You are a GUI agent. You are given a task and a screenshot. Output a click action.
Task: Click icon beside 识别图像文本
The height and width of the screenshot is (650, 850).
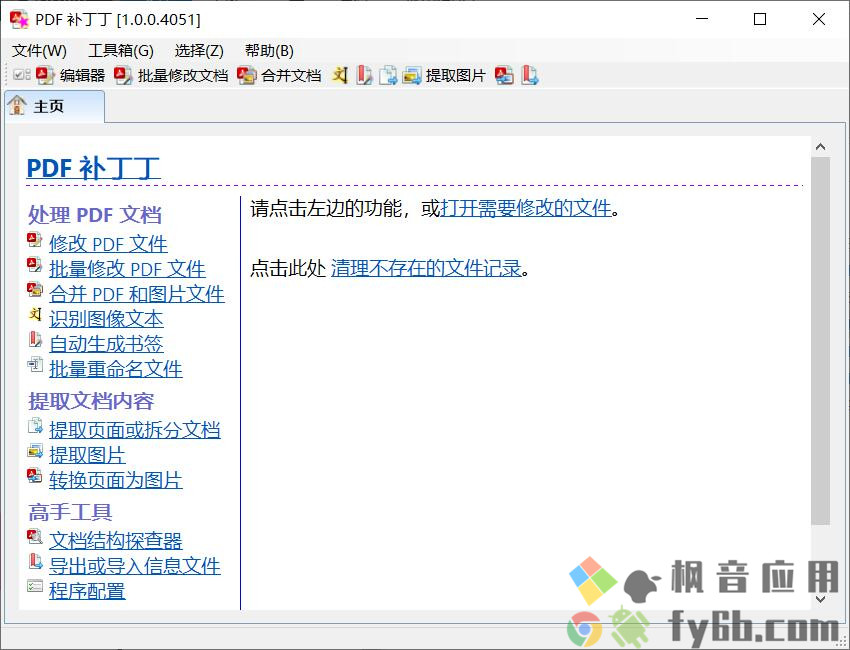[x=35, y=314]
